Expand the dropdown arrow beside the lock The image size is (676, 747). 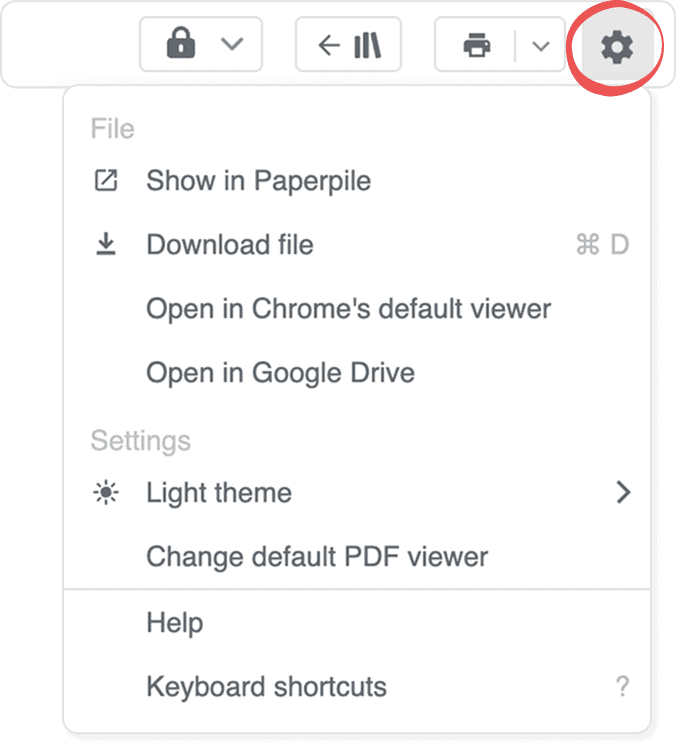point(230,46)
